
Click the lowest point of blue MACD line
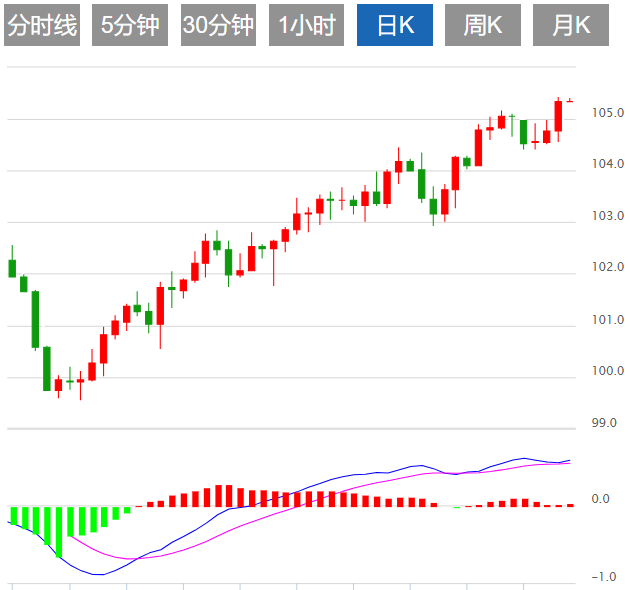coord(97,575)
